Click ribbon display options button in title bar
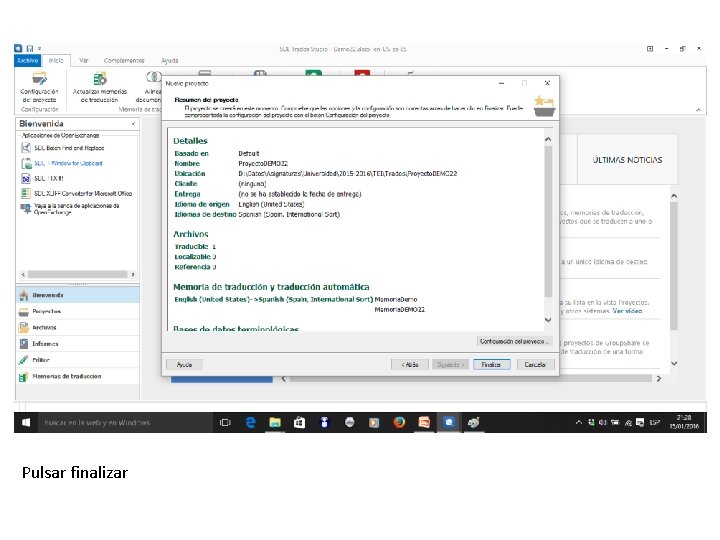The height and width of the screenshot is (540, 720). tap(650, 48)
